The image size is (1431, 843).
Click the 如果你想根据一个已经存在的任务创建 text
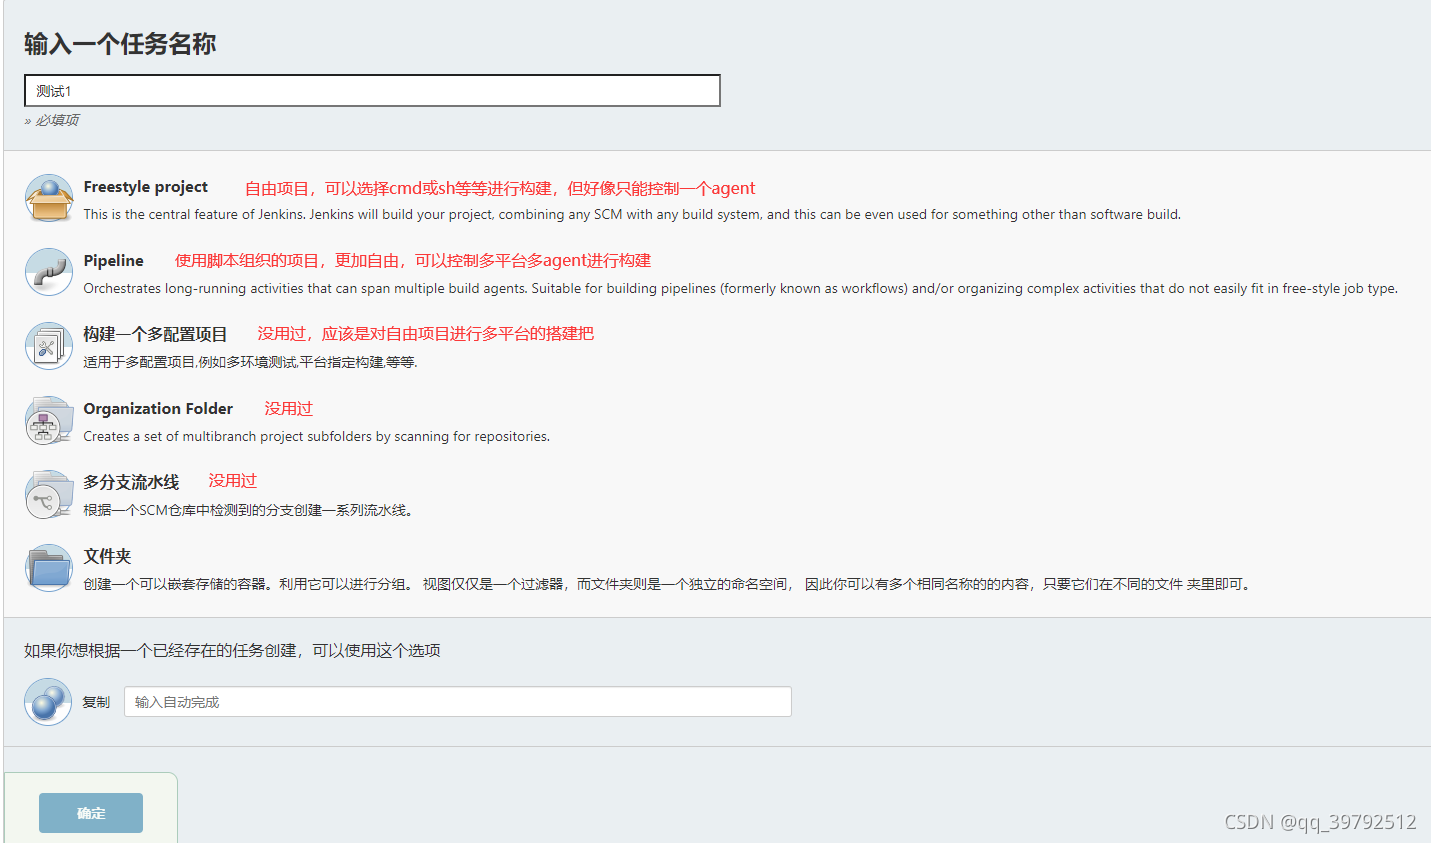pos(232,651)
